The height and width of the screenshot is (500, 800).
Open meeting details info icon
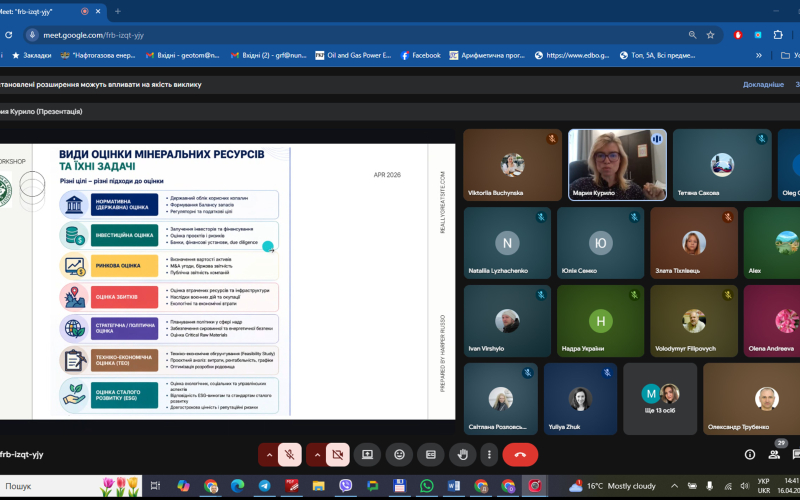(749, 455)
